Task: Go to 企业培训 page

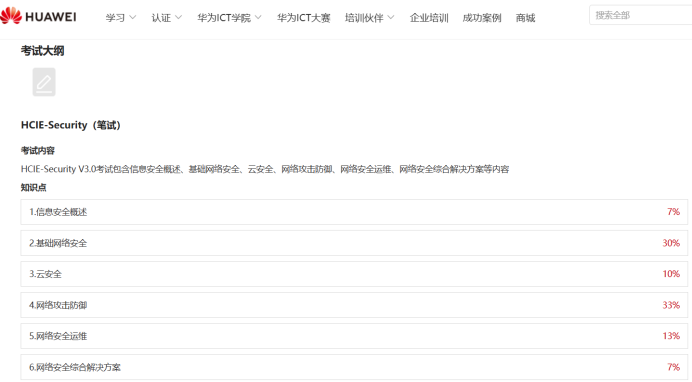Action: click(x=429, y=18)
